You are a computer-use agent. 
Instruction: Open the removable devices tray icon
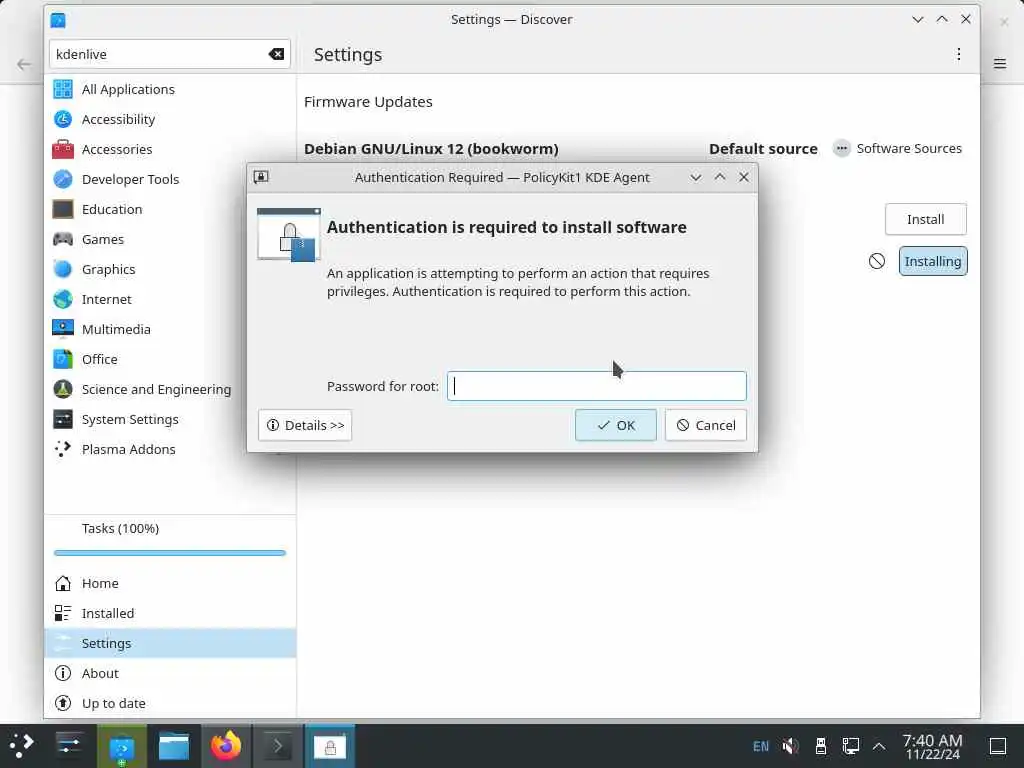[821, 746]
